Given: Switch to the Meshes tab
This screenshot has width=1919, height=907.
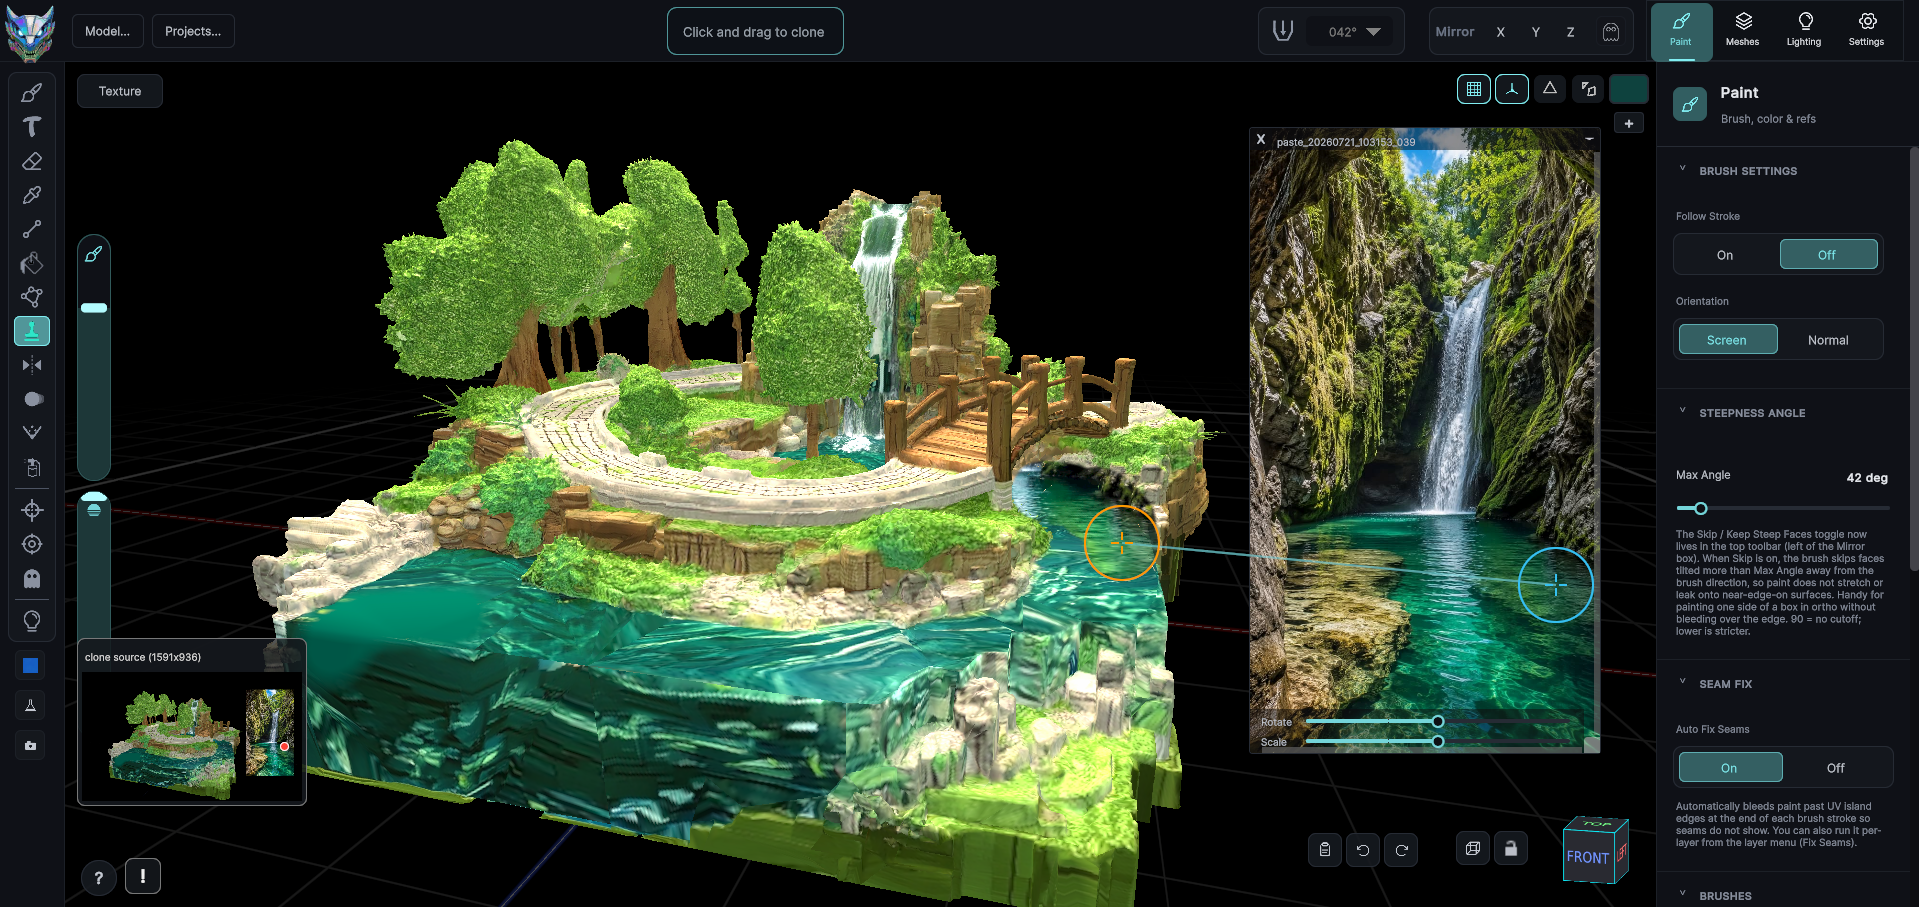Looking at the screenshot, I should tap(1742, 30).
